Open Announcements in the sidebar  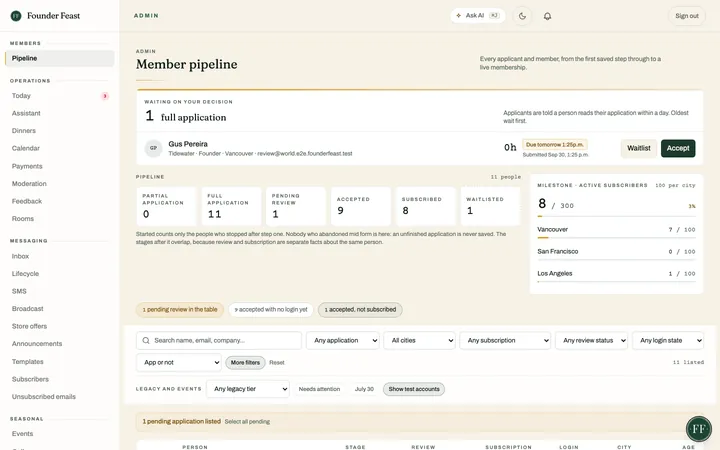pos(59,343)
